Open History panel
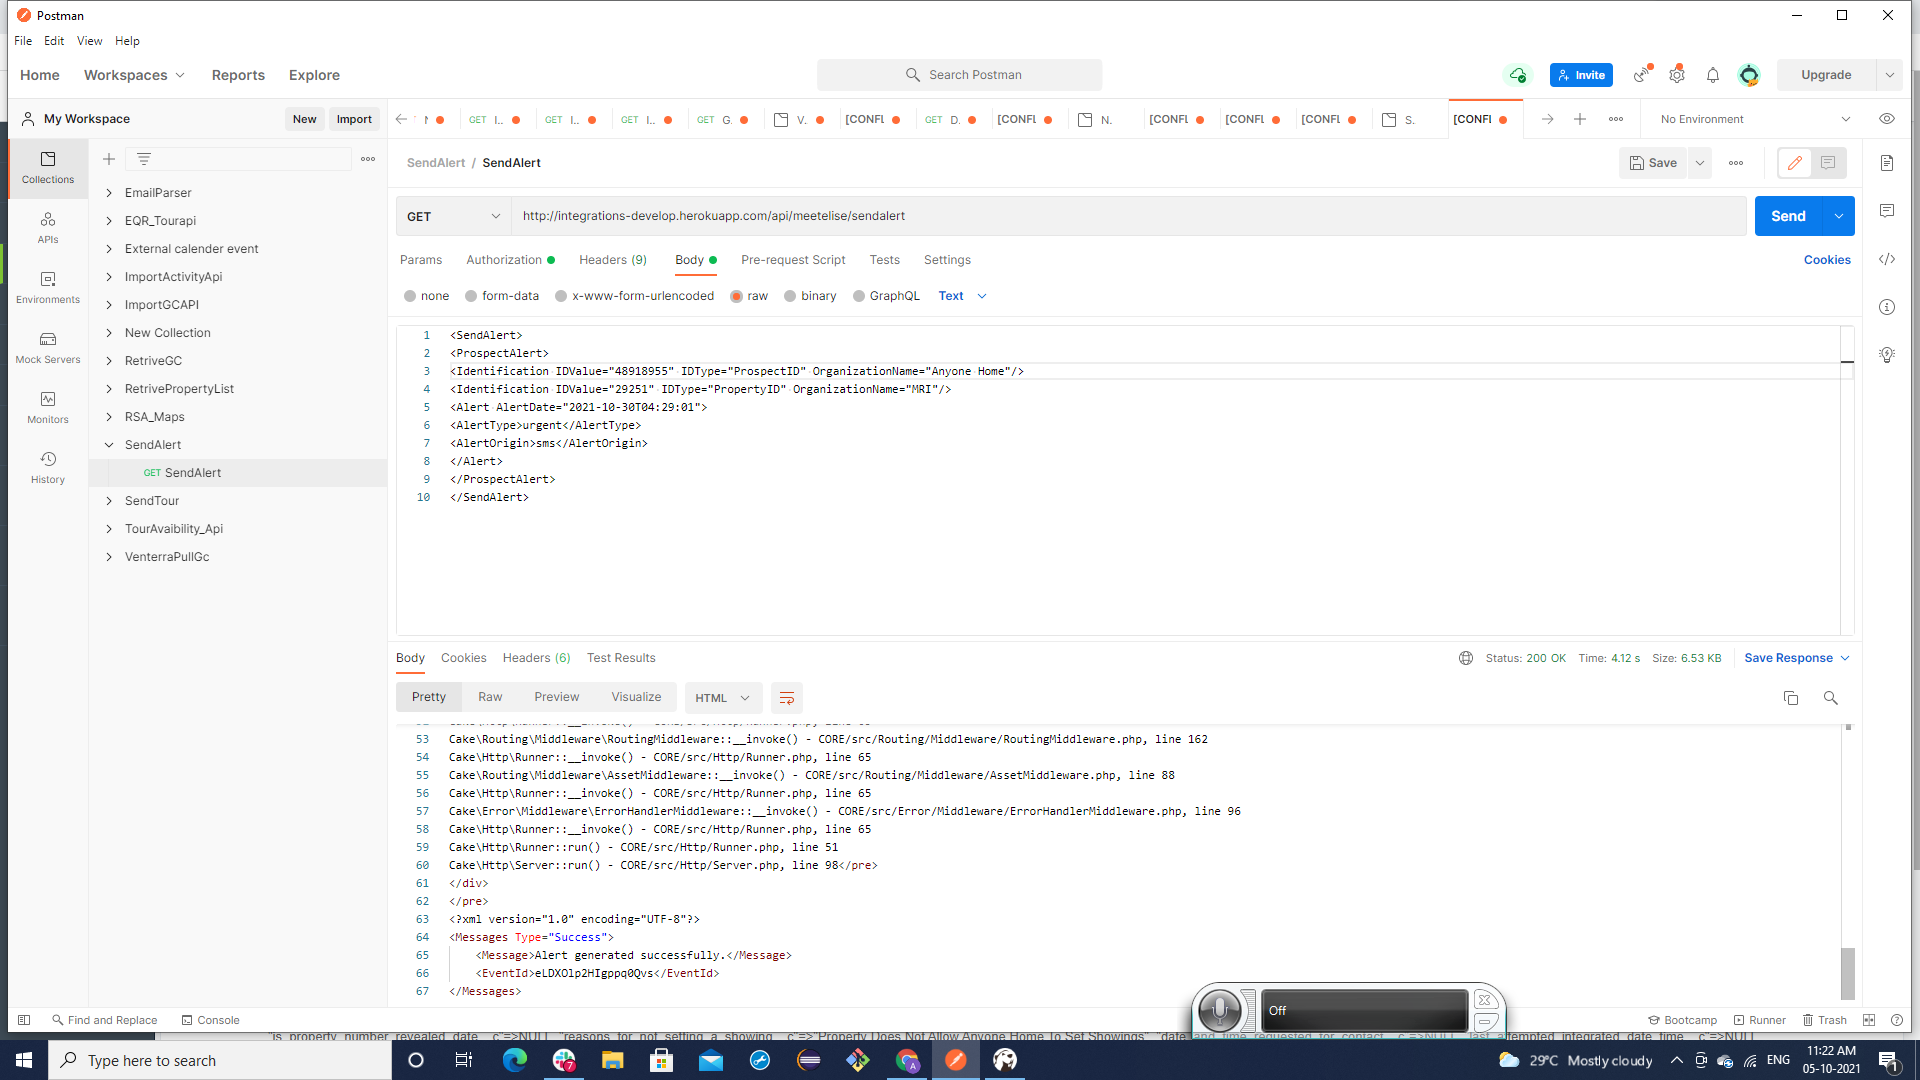The height and width of the screenshot is (1080, 1920). [x=48, y=468]
